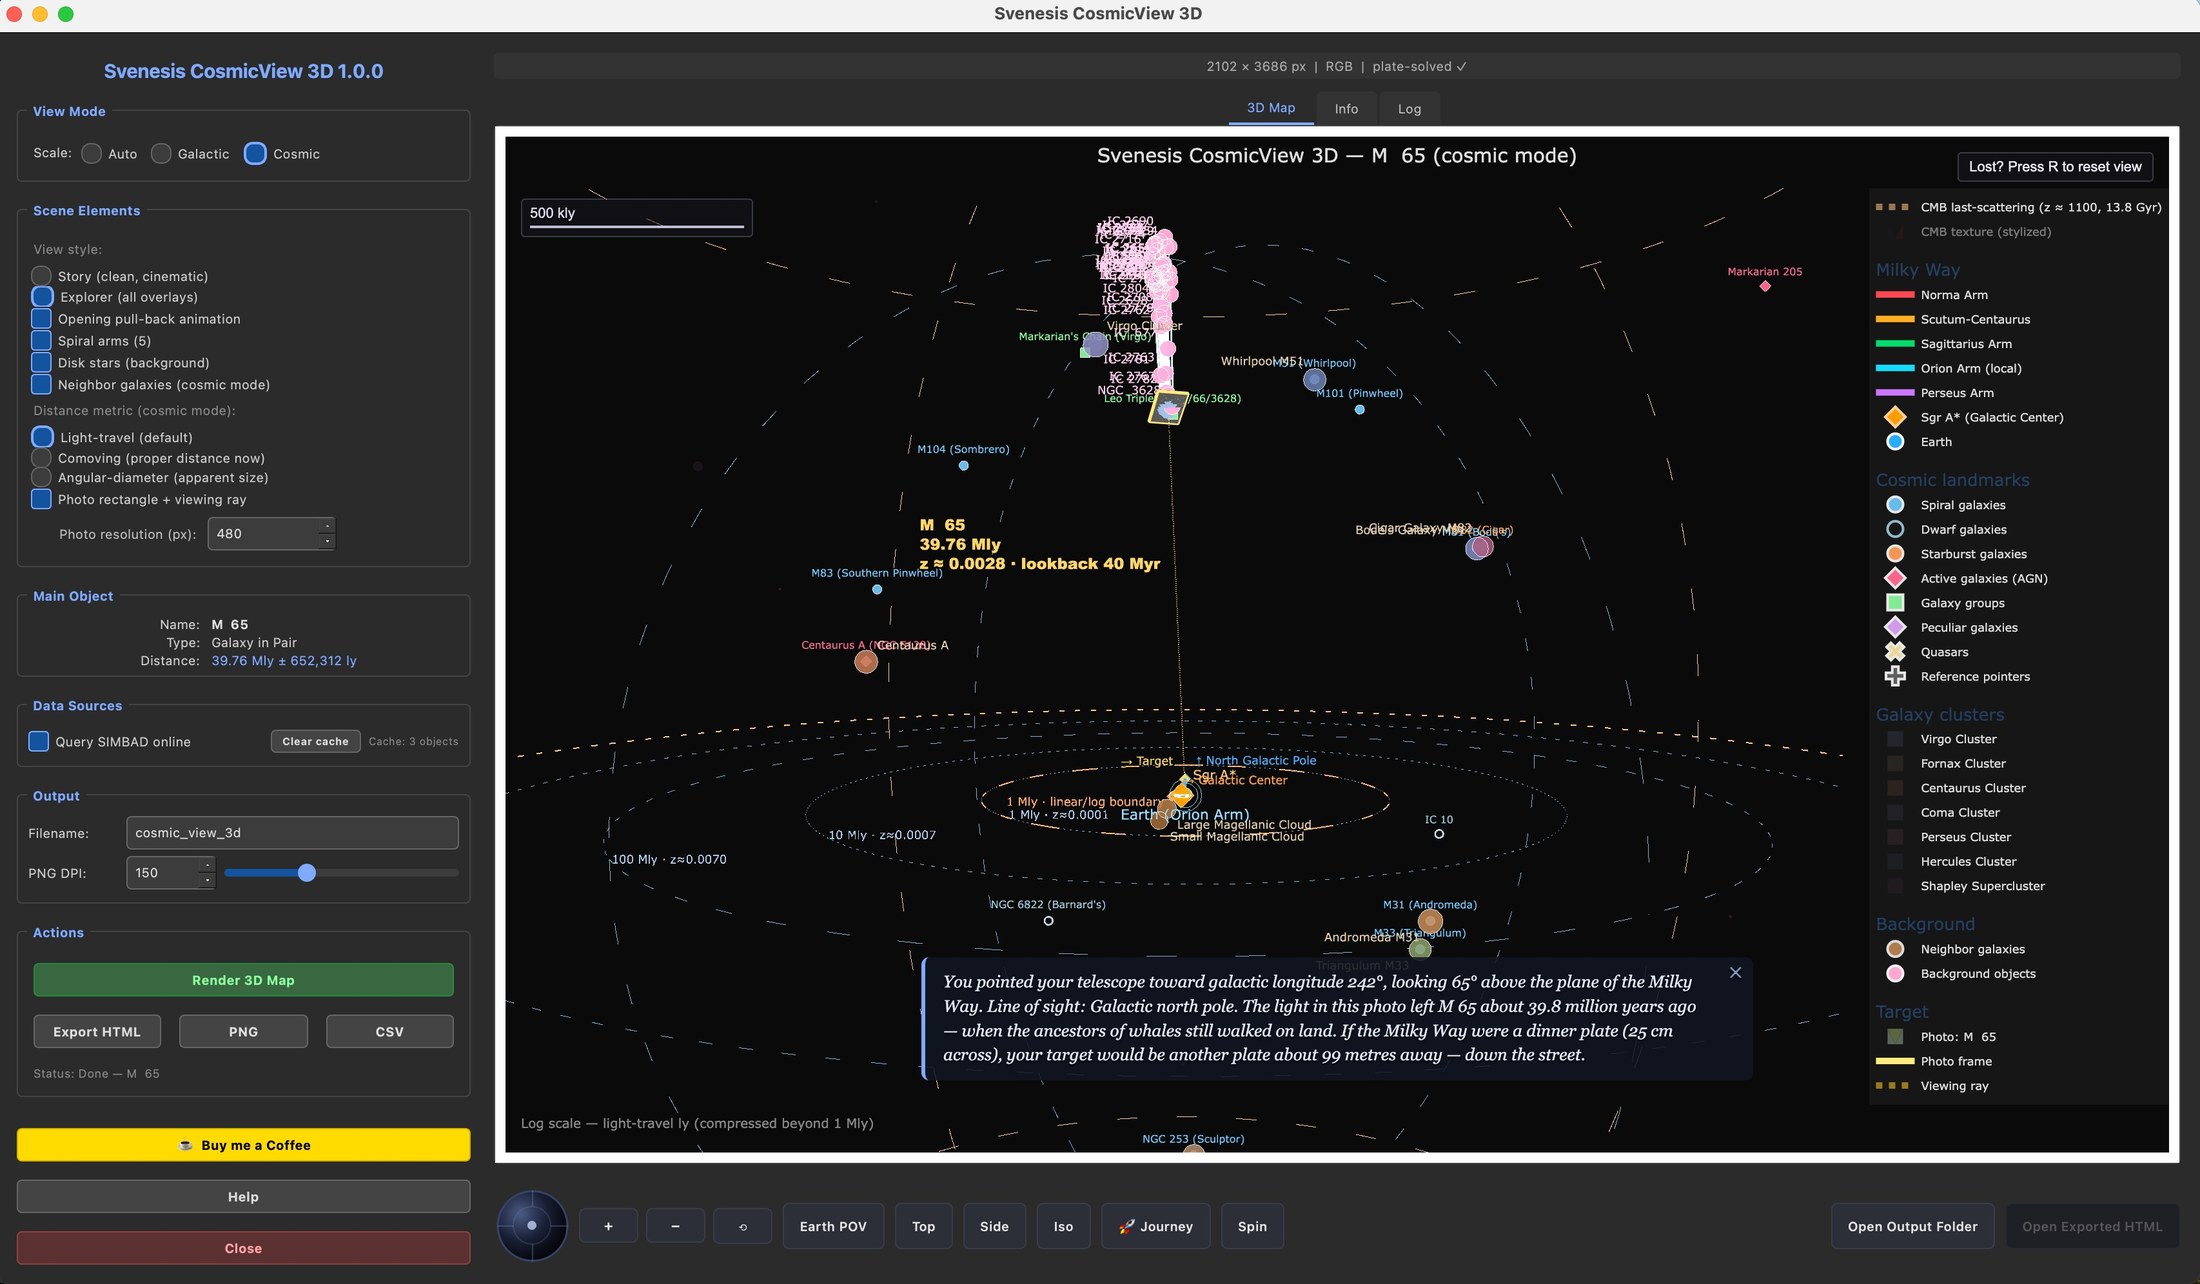The width and height of the screenshot is (2200, 1284).
Task: Click the reset view circle button
Action: pyautogui.click(x=742, y=1226)
